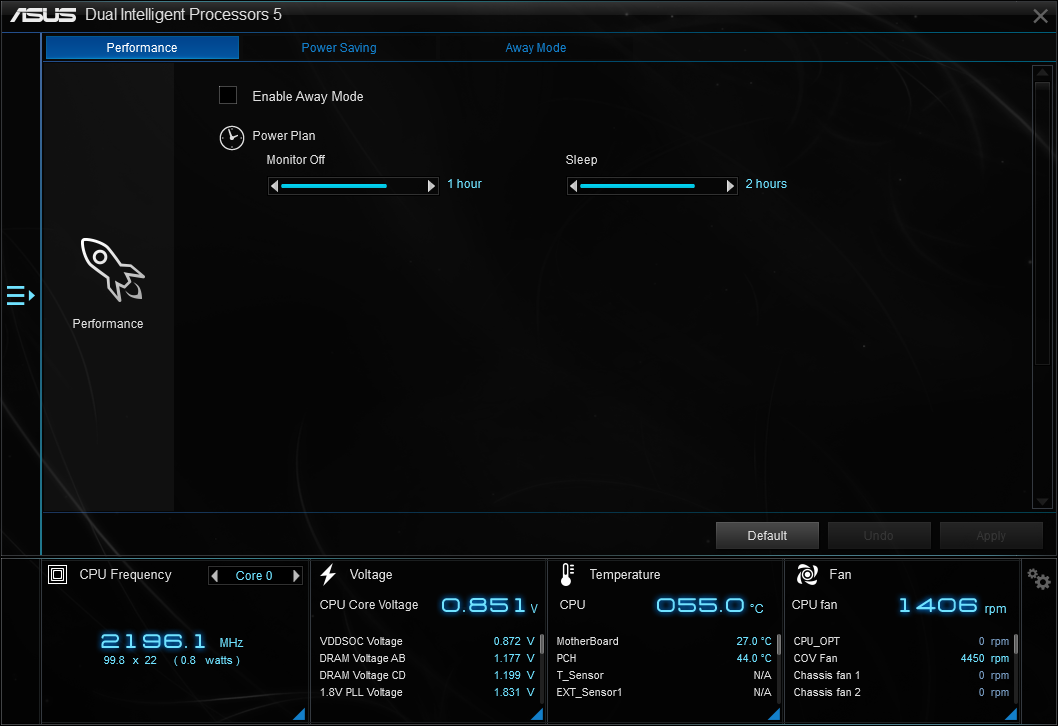The height and width of the screenshot is (726, 1058).
Task: Click the CPU Frequency chip icon
Action: (57, 574)
